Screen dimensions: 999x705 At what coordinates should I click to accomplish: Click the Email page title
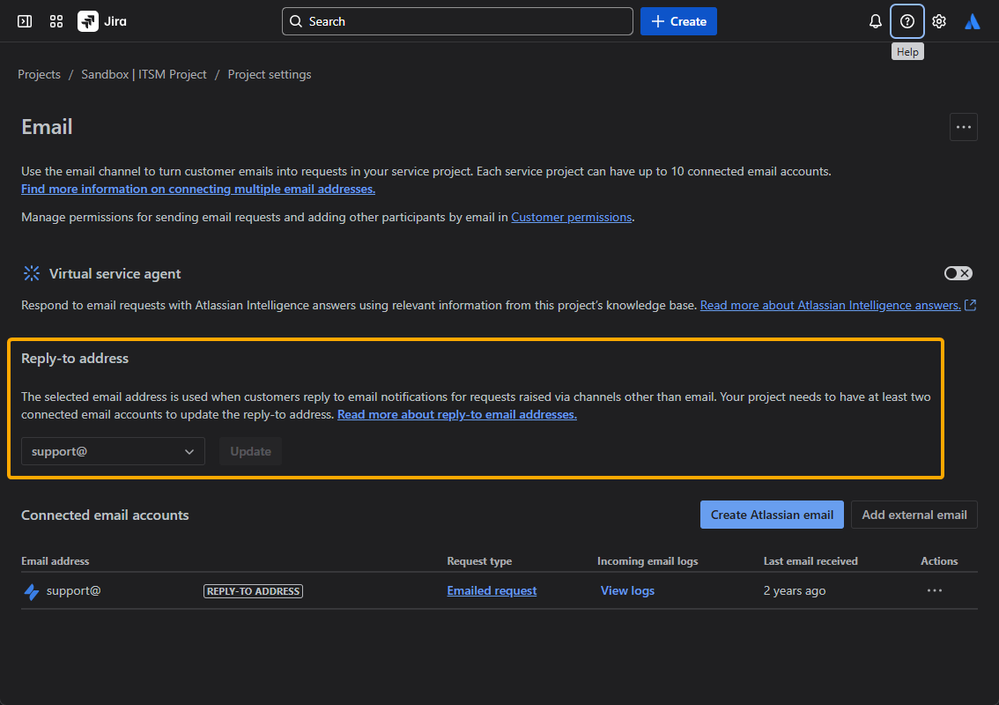47,127
